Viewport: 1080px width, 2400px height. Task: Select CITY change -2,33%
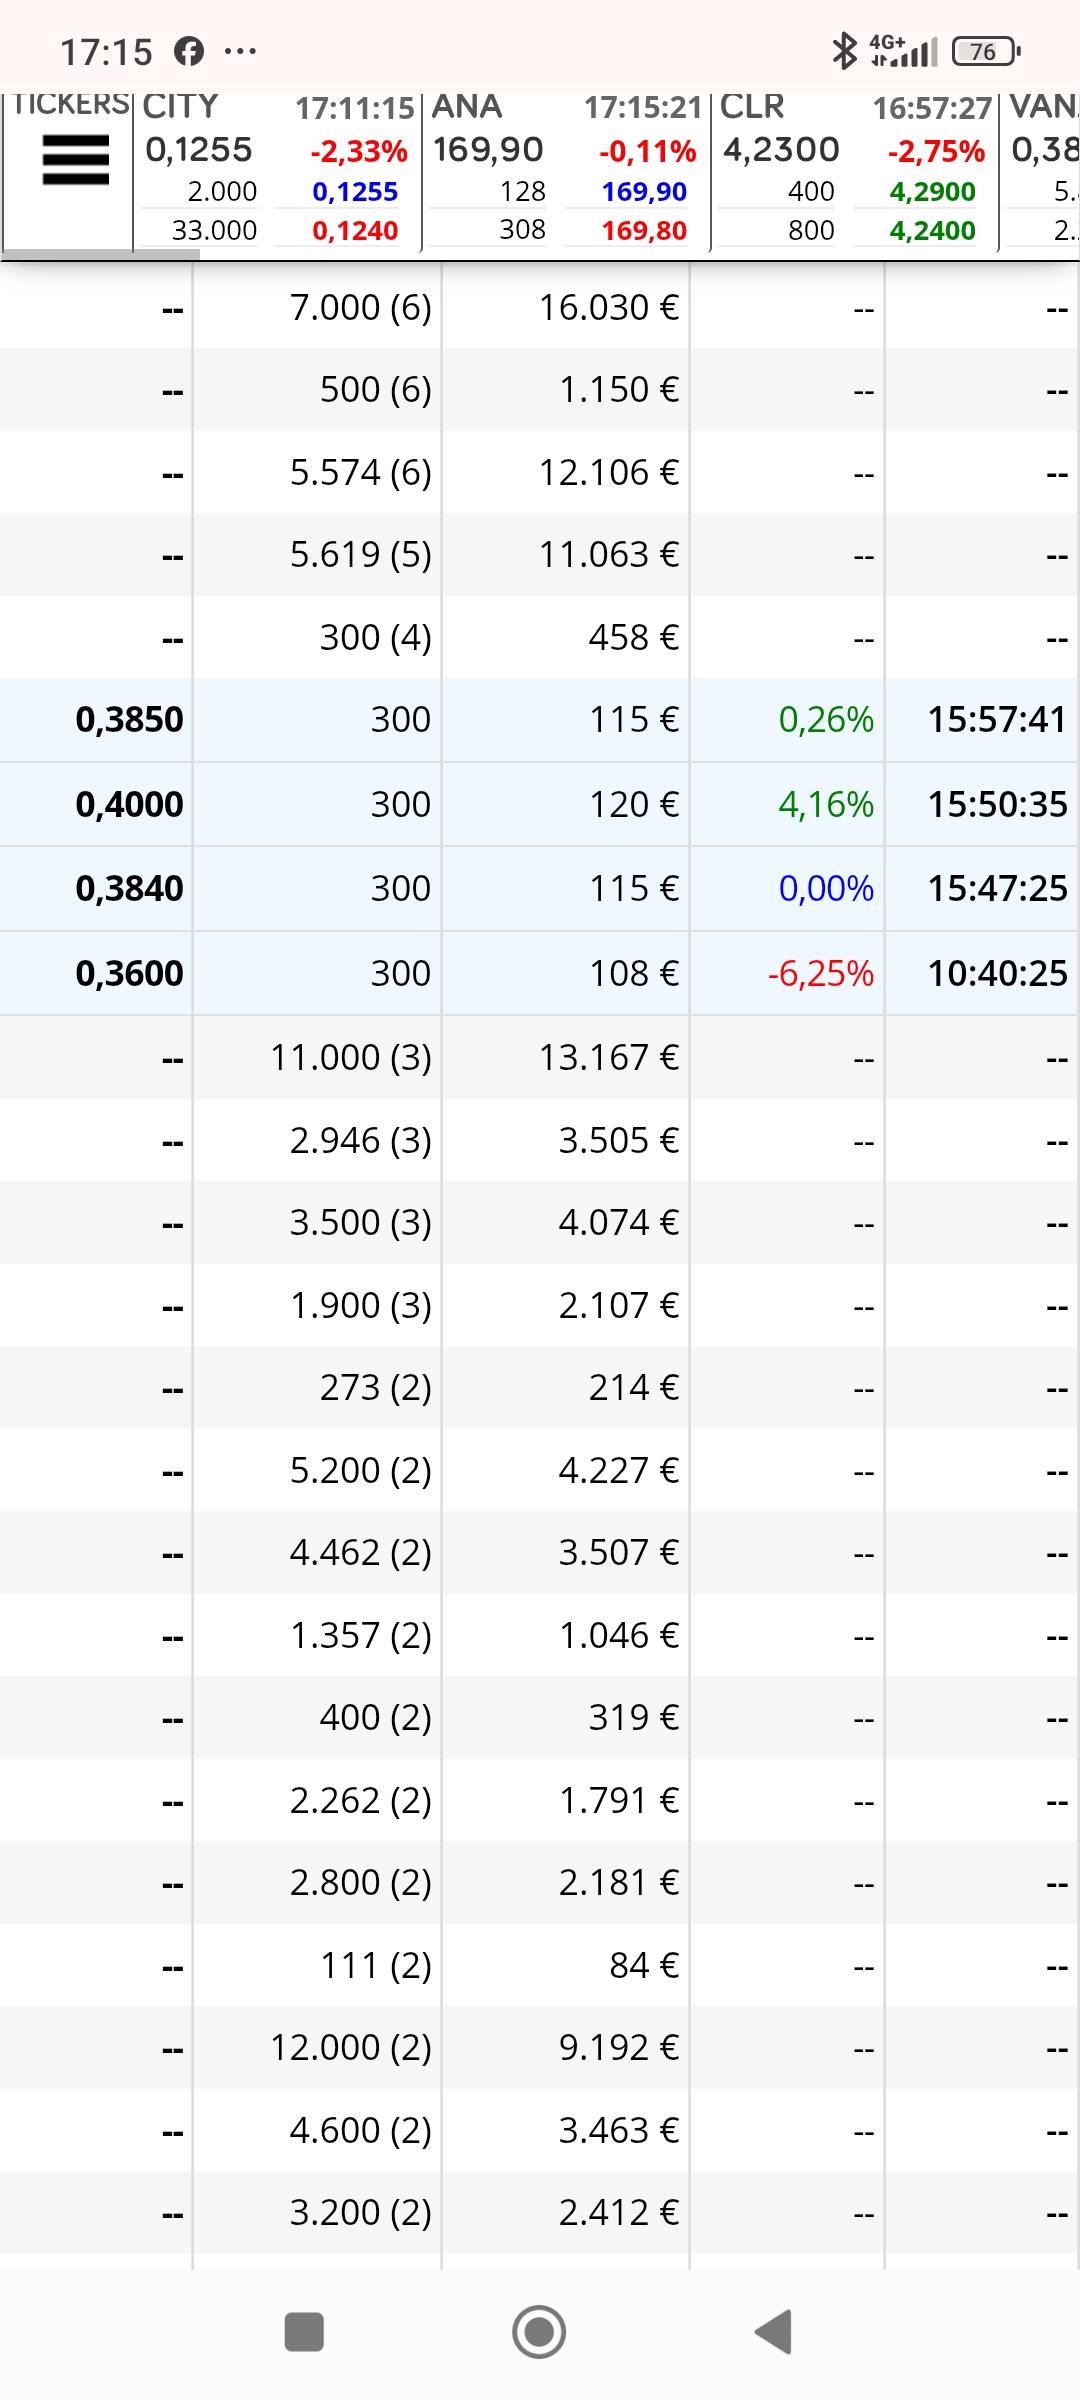click(359, 151)
